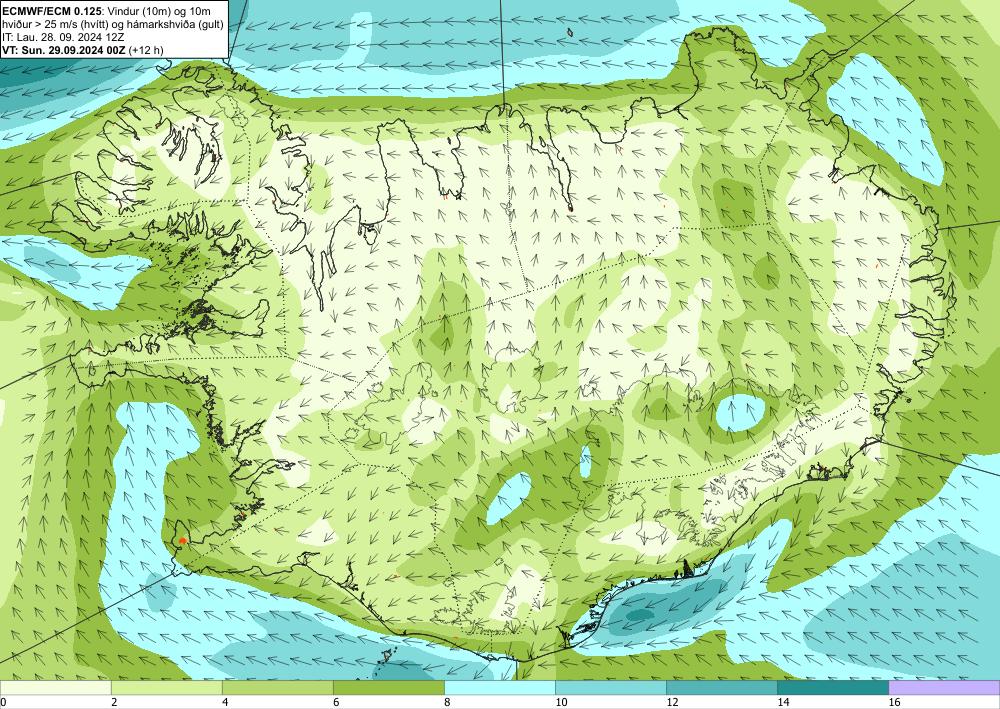The image size is (1000, 709).
Task: Click the 4–6 m/s green legend segment
Action: 277,687
